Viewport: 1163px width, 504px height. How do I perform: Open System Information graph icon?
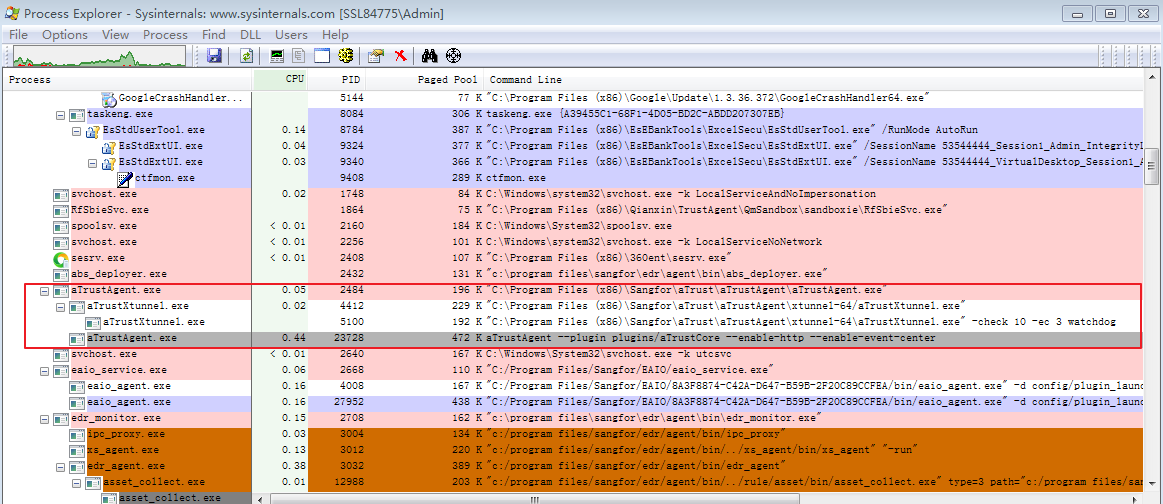[x=277, y=56]
